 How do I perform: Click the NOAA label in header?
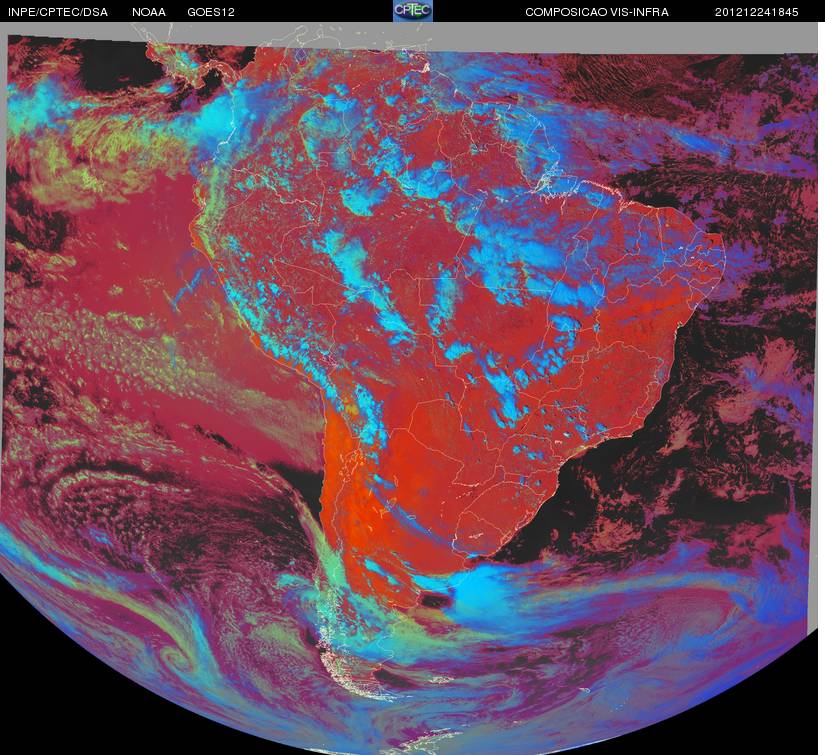[x=149, y=12]
